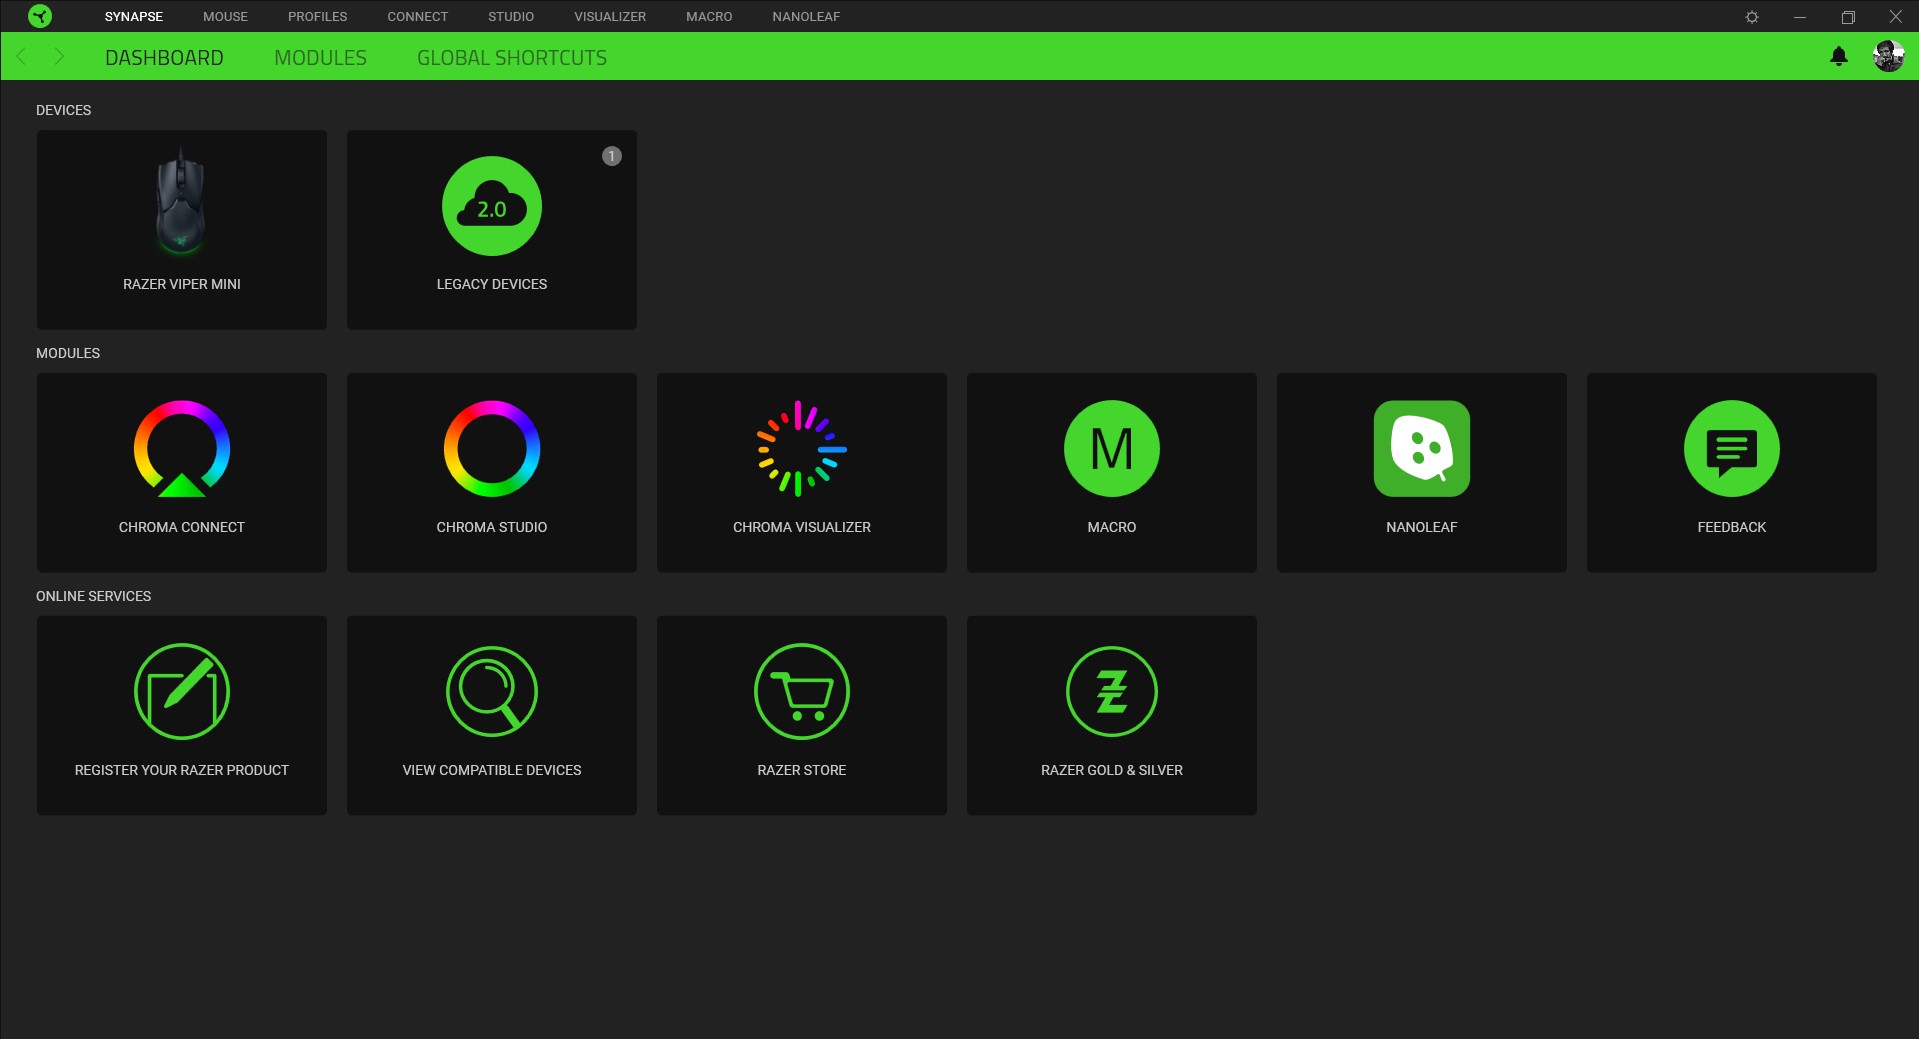
Task: Open the Macro module icon
Action: tap(1112, 449)
